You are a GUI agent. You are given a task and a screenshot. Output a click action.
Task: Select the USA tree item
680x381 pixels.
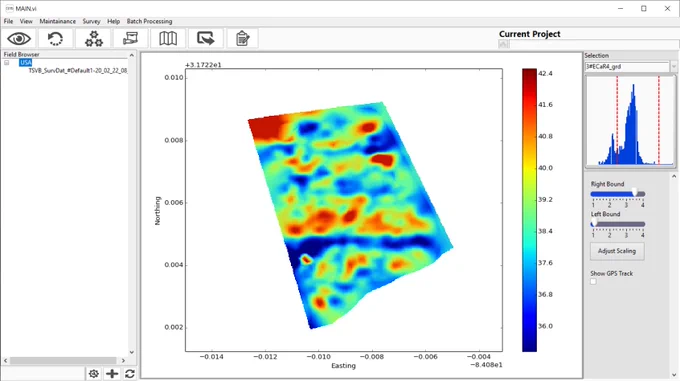pos(26,63)
